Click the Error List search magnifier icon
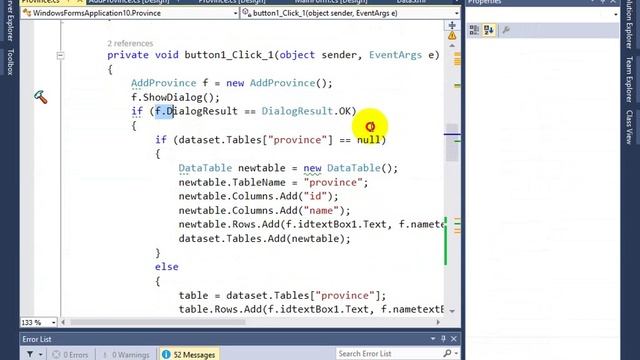 (447, 353)
